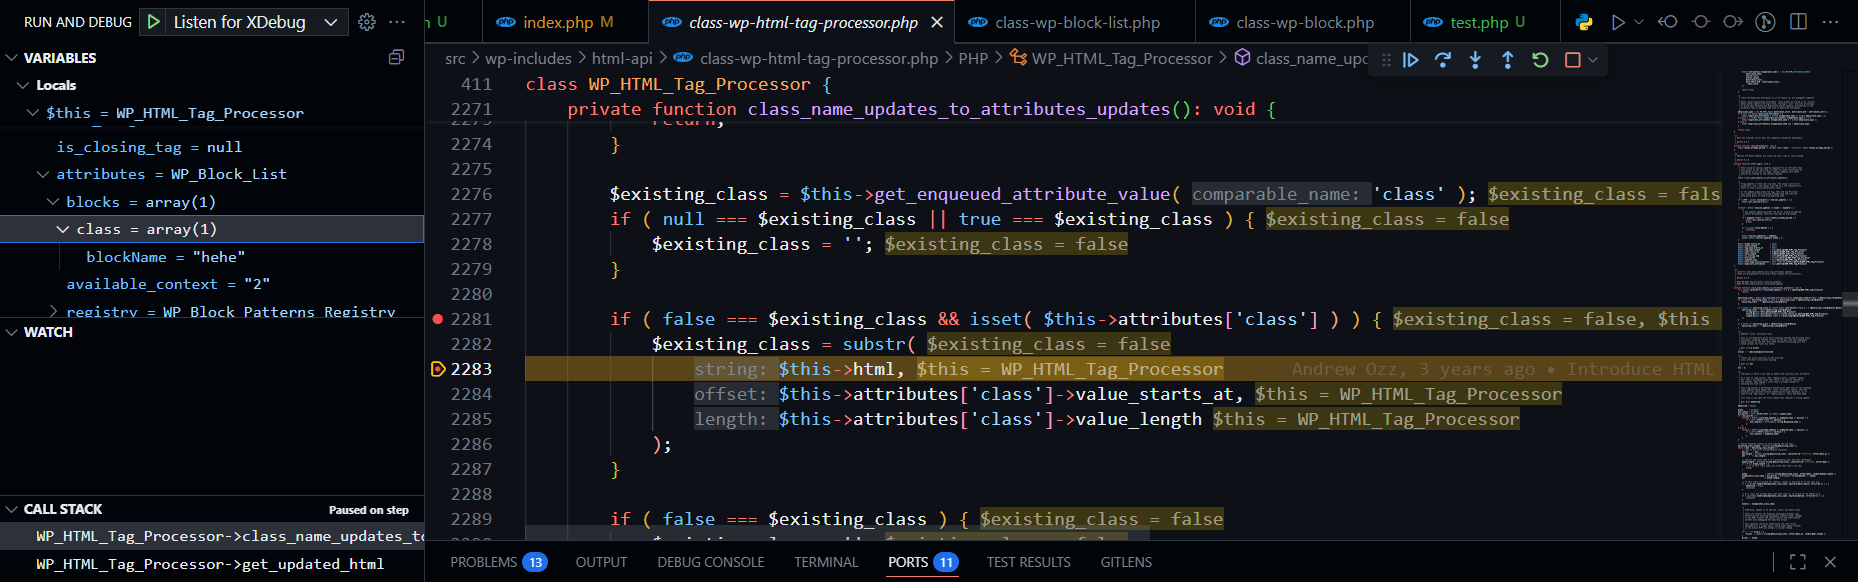The image size is (1858, 582).
Task: Maximize the bottom panel size
Action: 1797,562
